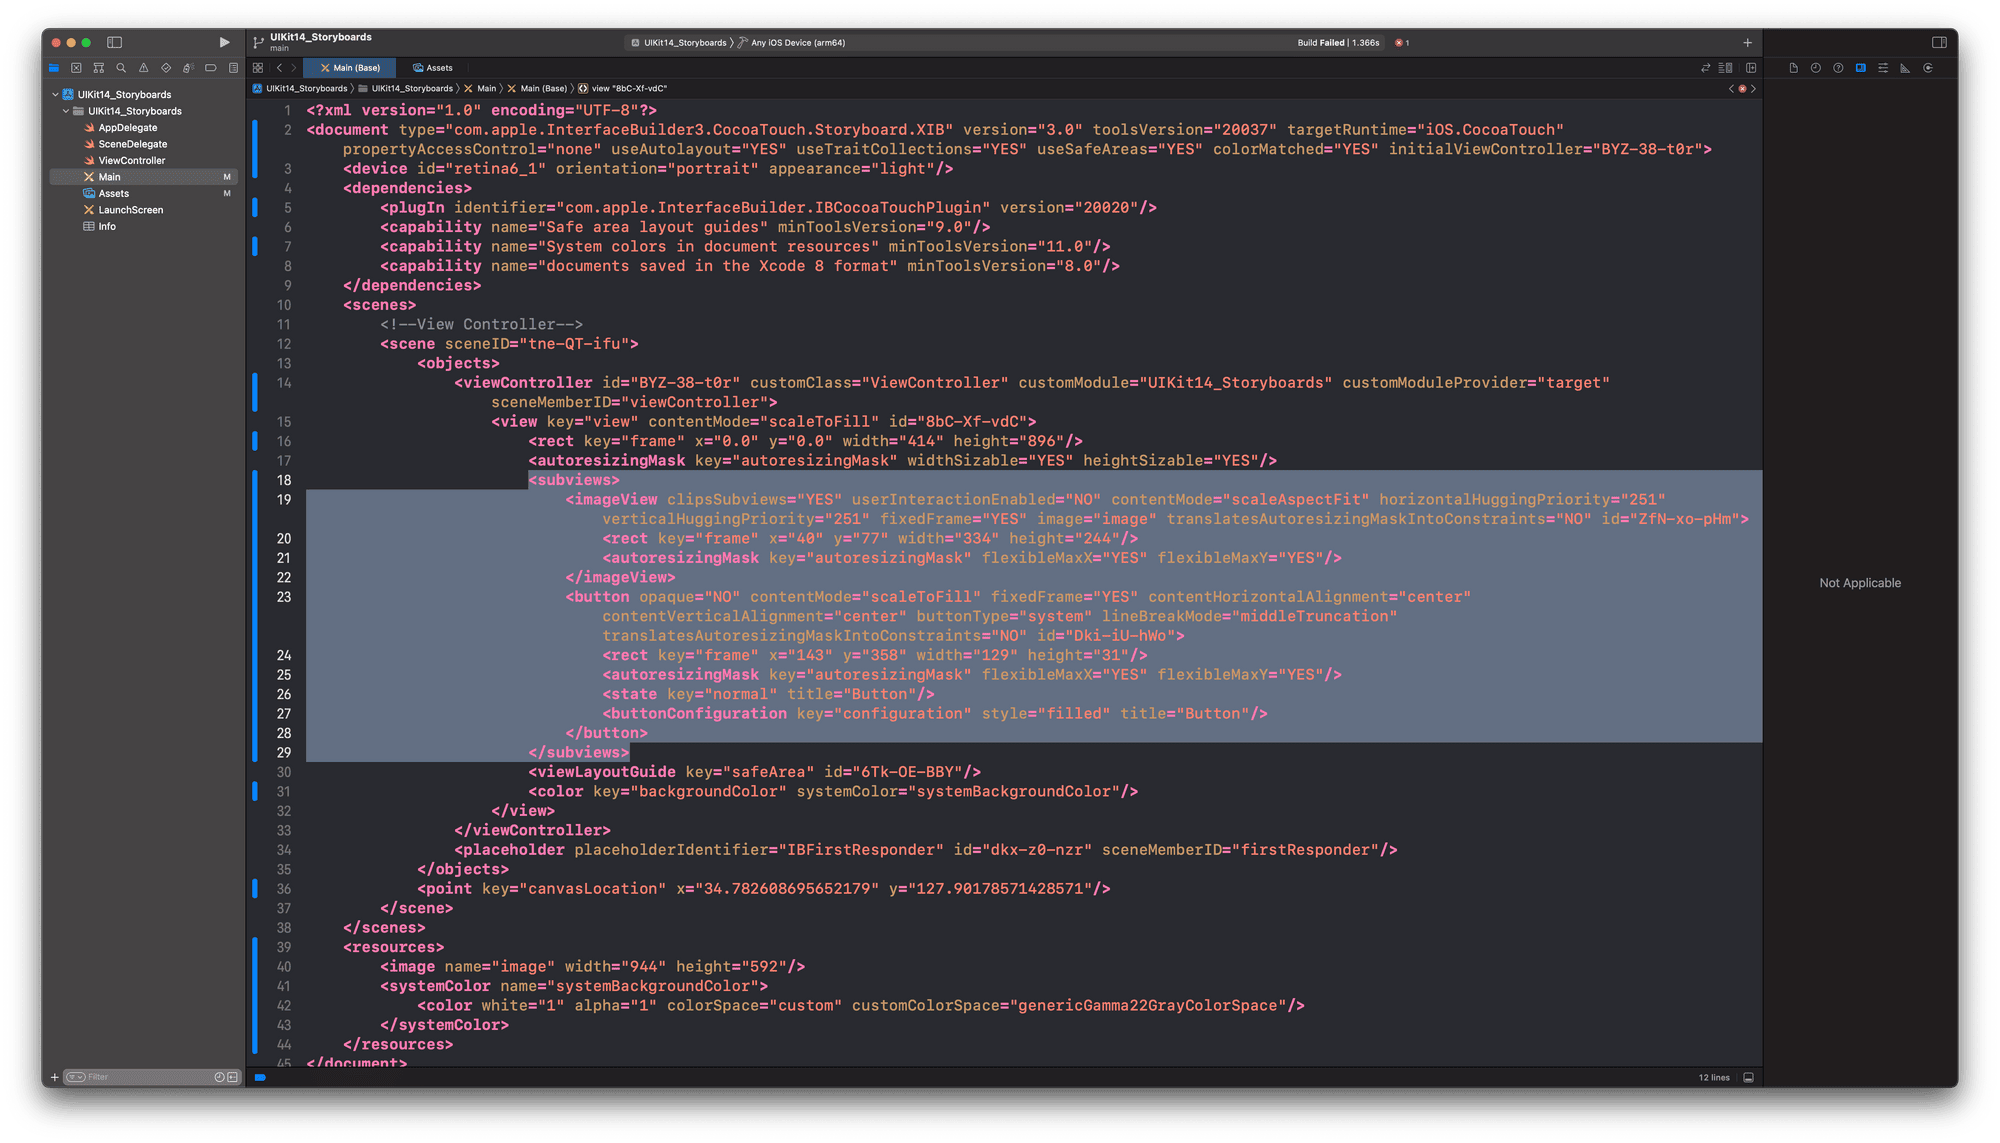This screenshot has width=2000, height=1143.
Task: Click the blue tag indicator at bottom
Action: coord(260,1077)
